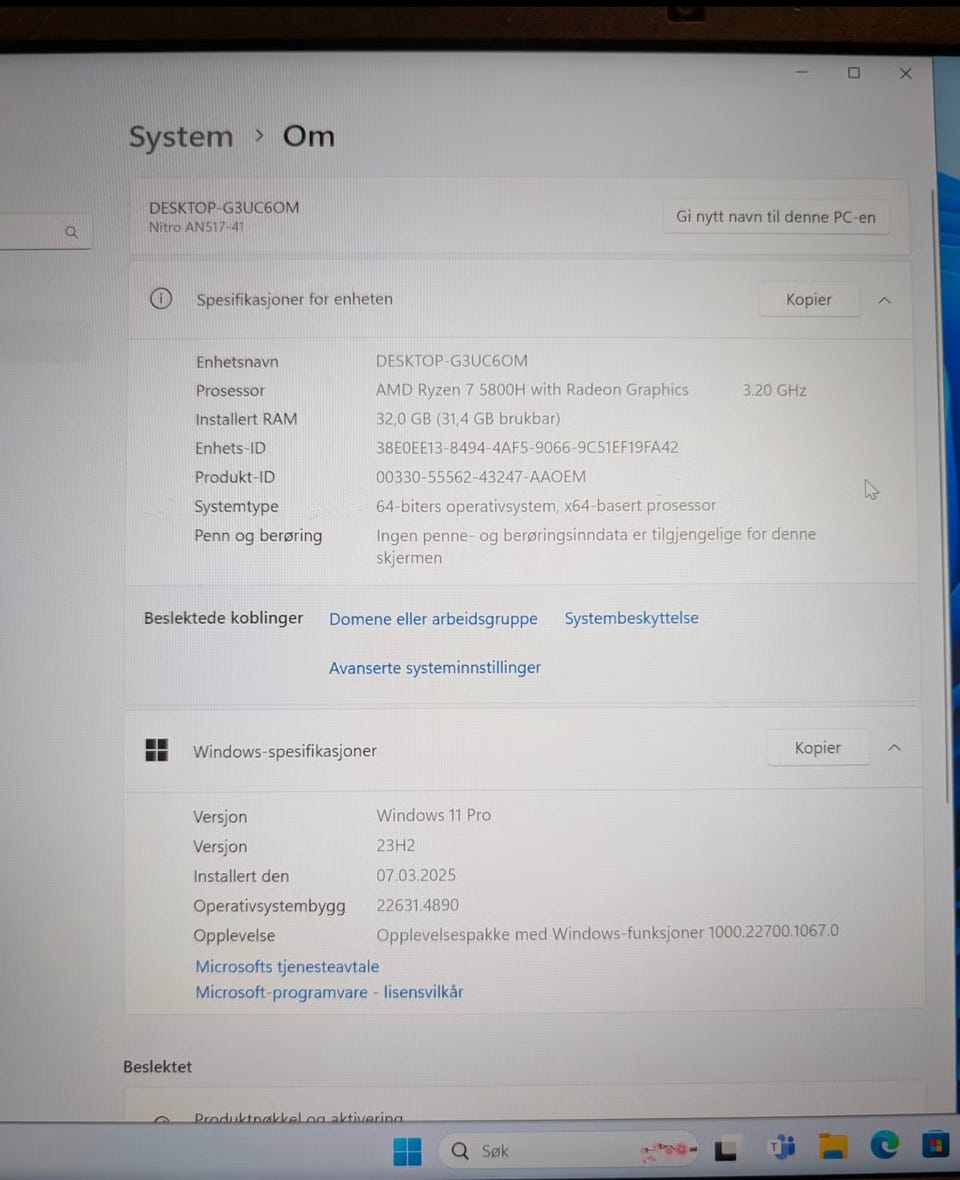Minimize the Settings window
The width and height of the screenshot is (960, 1180).
802,72
